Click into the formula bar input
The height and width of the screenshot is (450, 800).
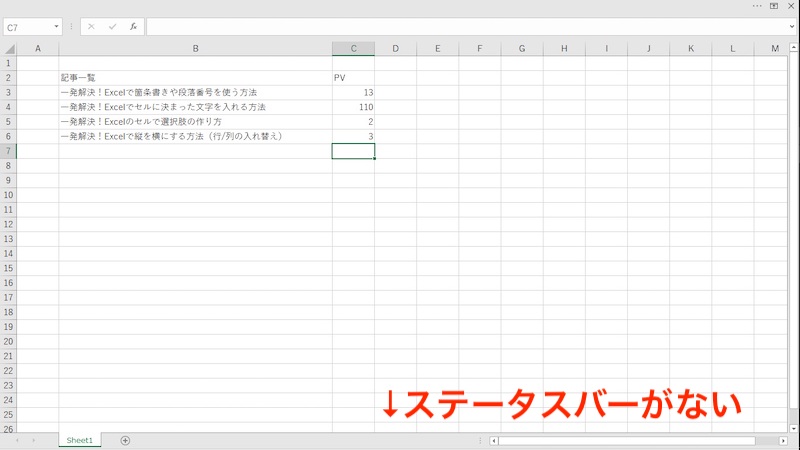pyautogui.click(x=466, y=27)
